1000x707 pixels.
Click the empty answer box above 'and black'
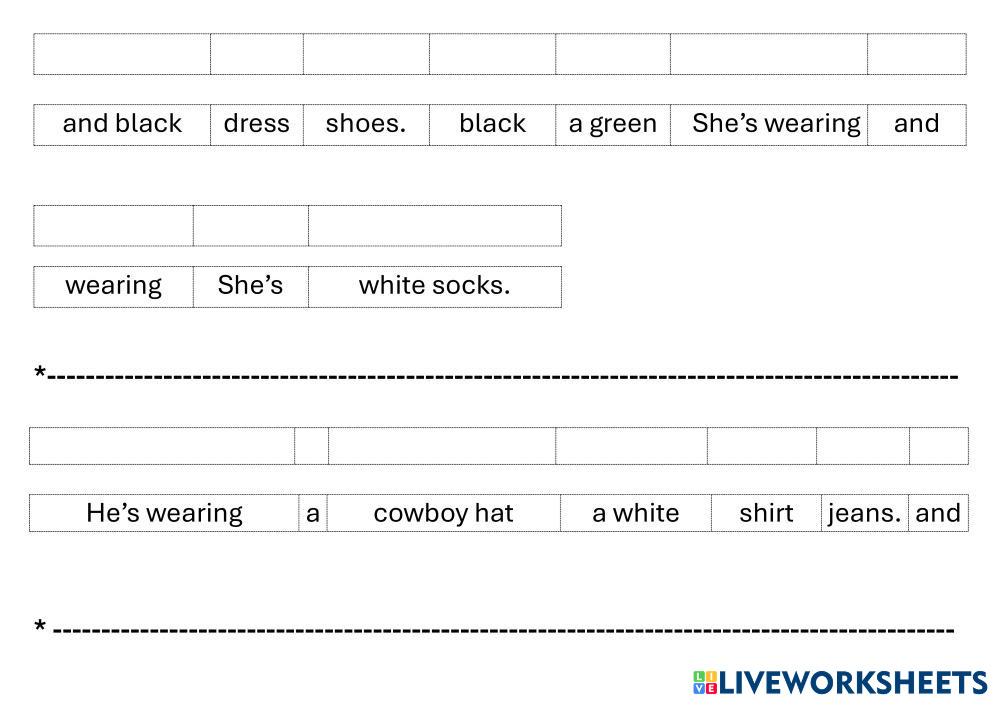point(122,54)
